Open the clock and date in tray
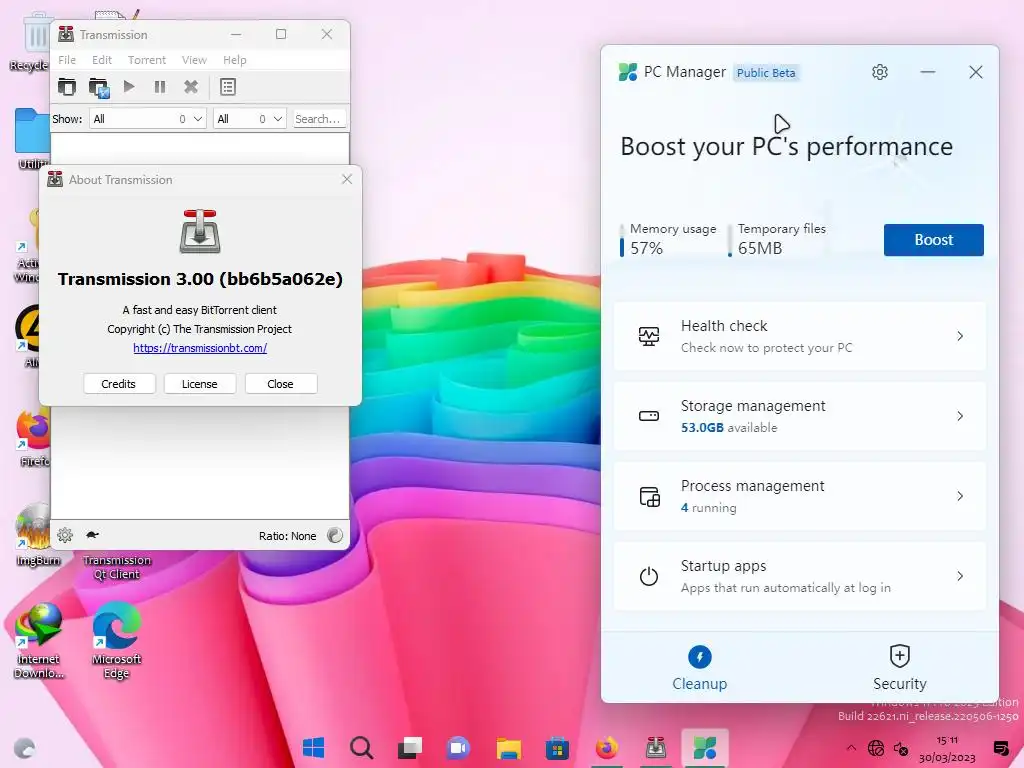This screenshot has height=768, width=1024. (947, 749)
